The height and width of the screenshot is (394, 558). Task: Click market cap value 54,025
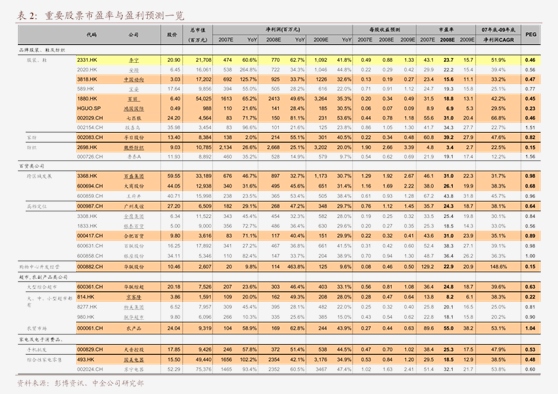(203, 99)
